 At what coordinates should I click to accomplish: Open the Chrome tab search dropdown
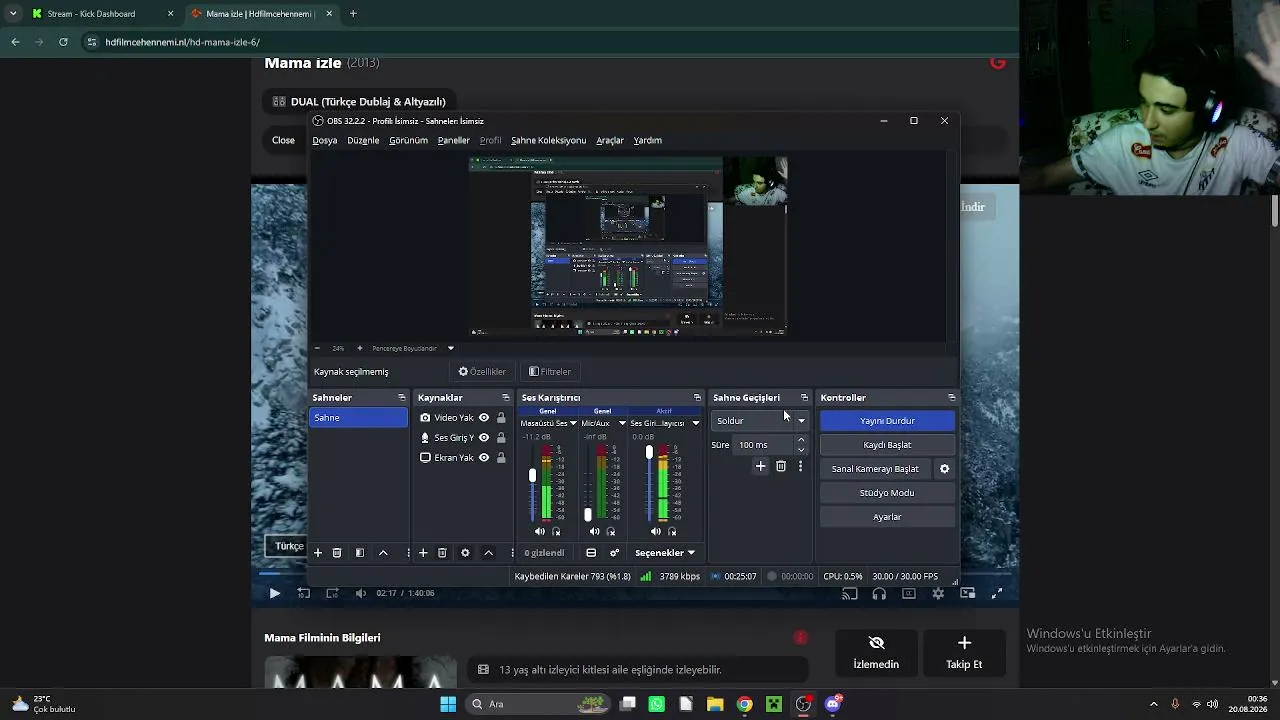tap(12, 14)
